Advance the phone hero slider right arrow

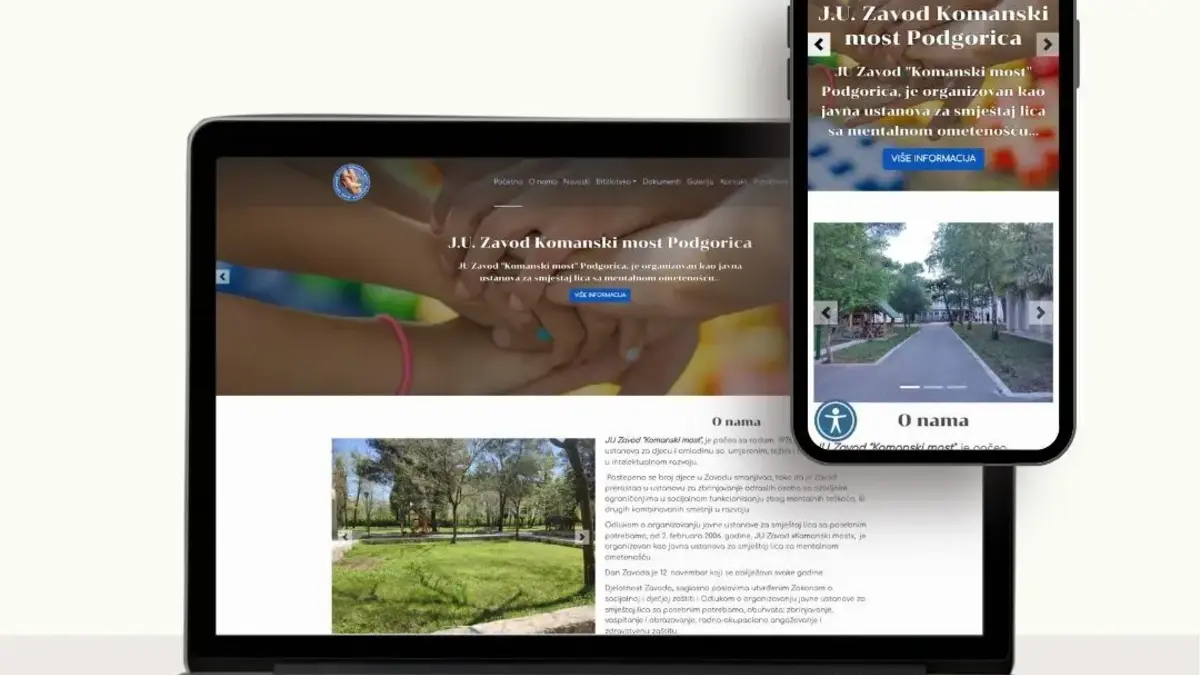(1047, 44)
